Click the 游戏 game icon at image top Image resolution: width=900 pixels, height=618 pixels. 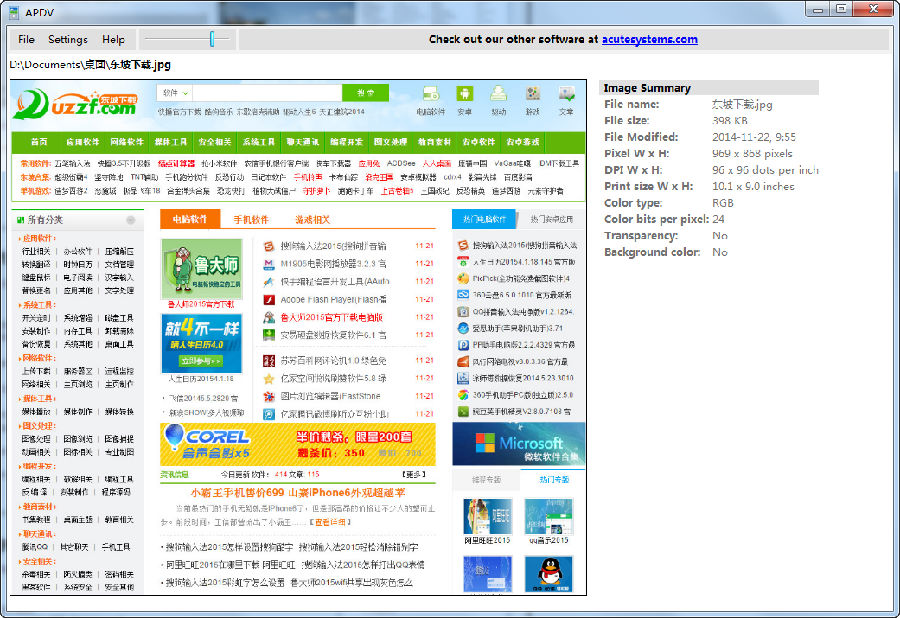coord(533,94)
